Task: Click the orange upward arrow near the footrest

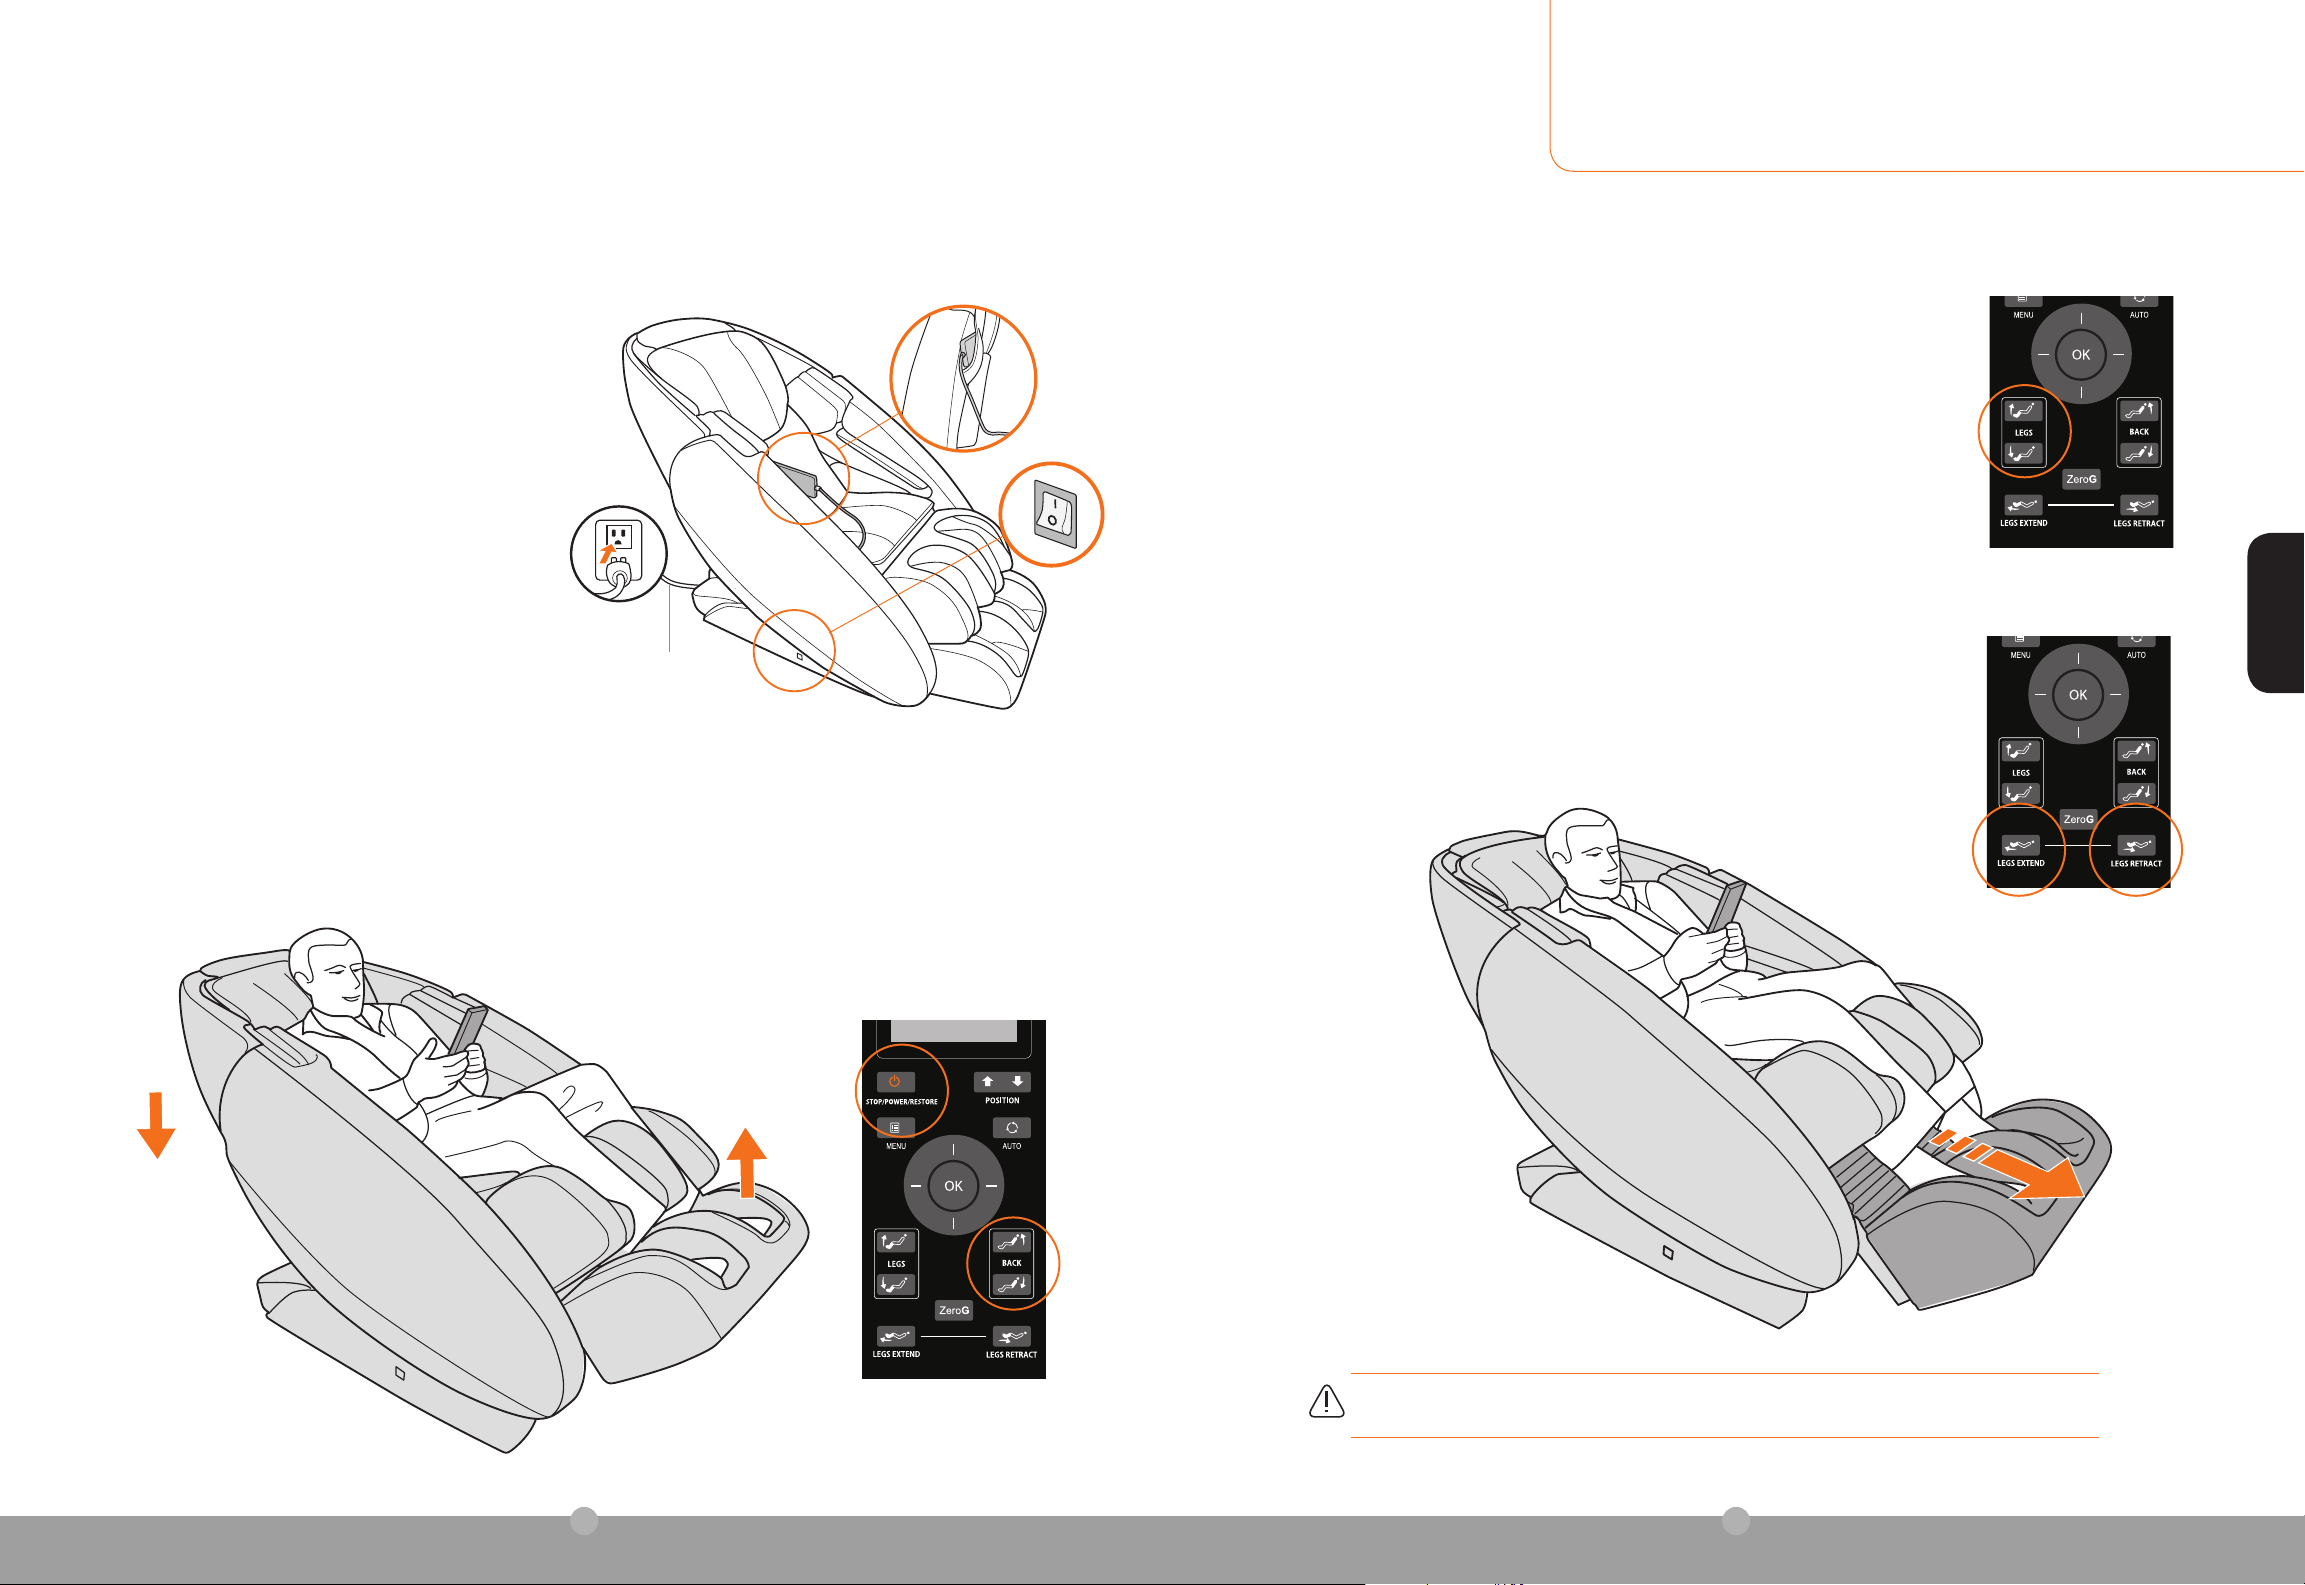Action: point(746,1162)
